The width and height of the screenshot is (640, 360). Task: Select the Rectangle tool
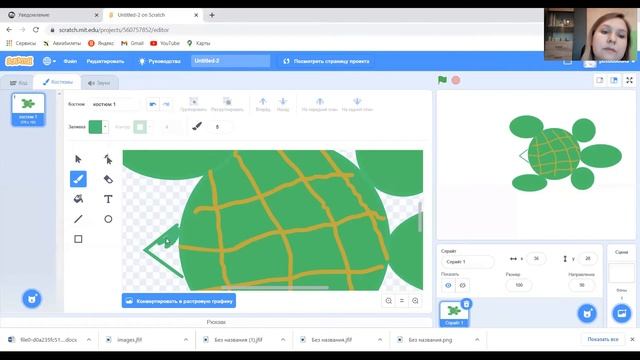[78, 239]
